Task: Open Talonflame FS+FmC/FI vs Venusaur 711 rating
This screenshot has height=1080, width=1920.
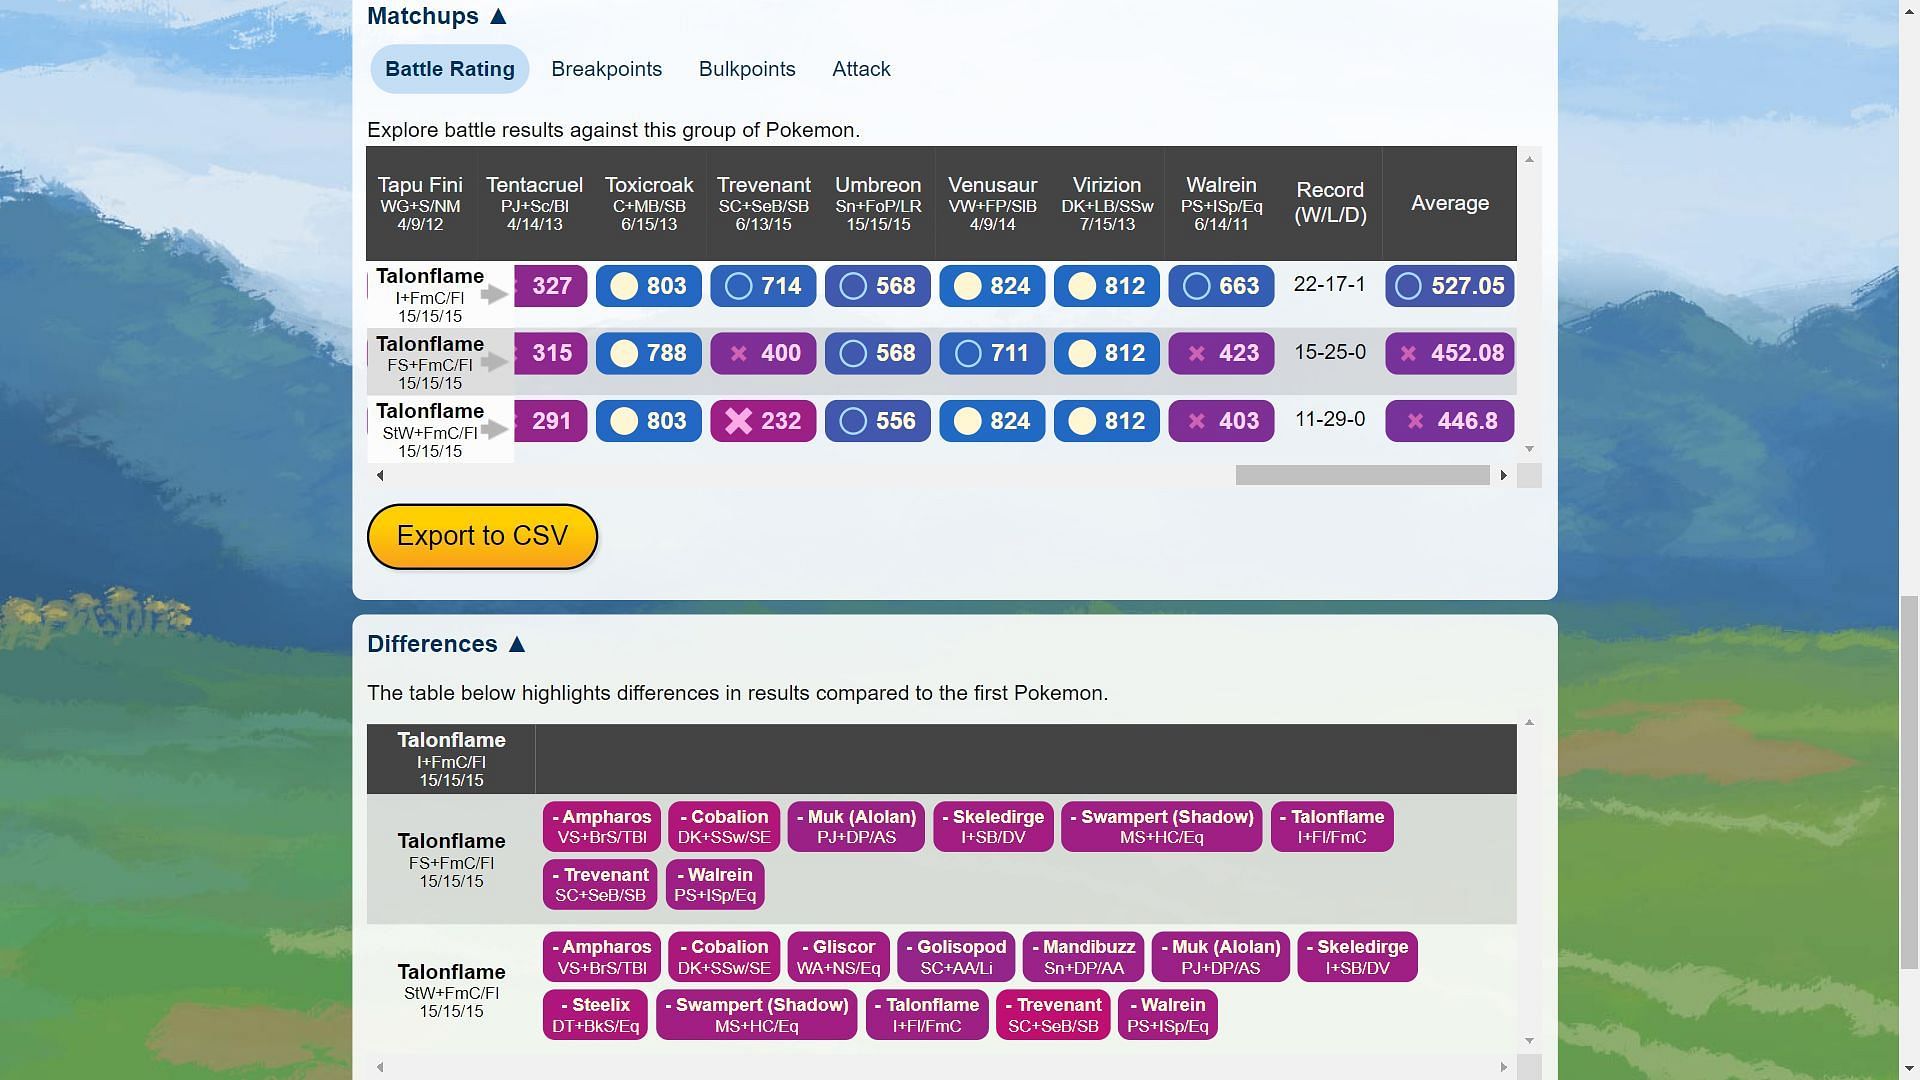Action: coord(992,353)
